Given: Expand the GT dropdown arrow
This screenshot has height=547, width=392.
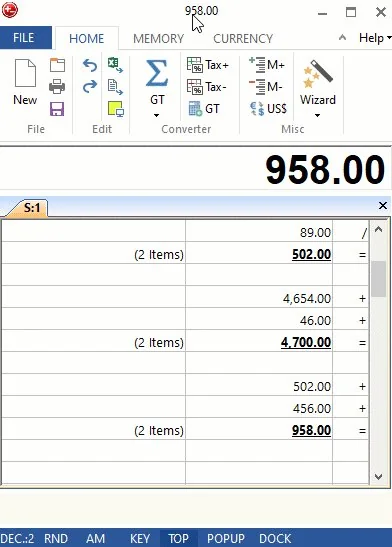Looking at the screenshot, I should pos(157,115).
